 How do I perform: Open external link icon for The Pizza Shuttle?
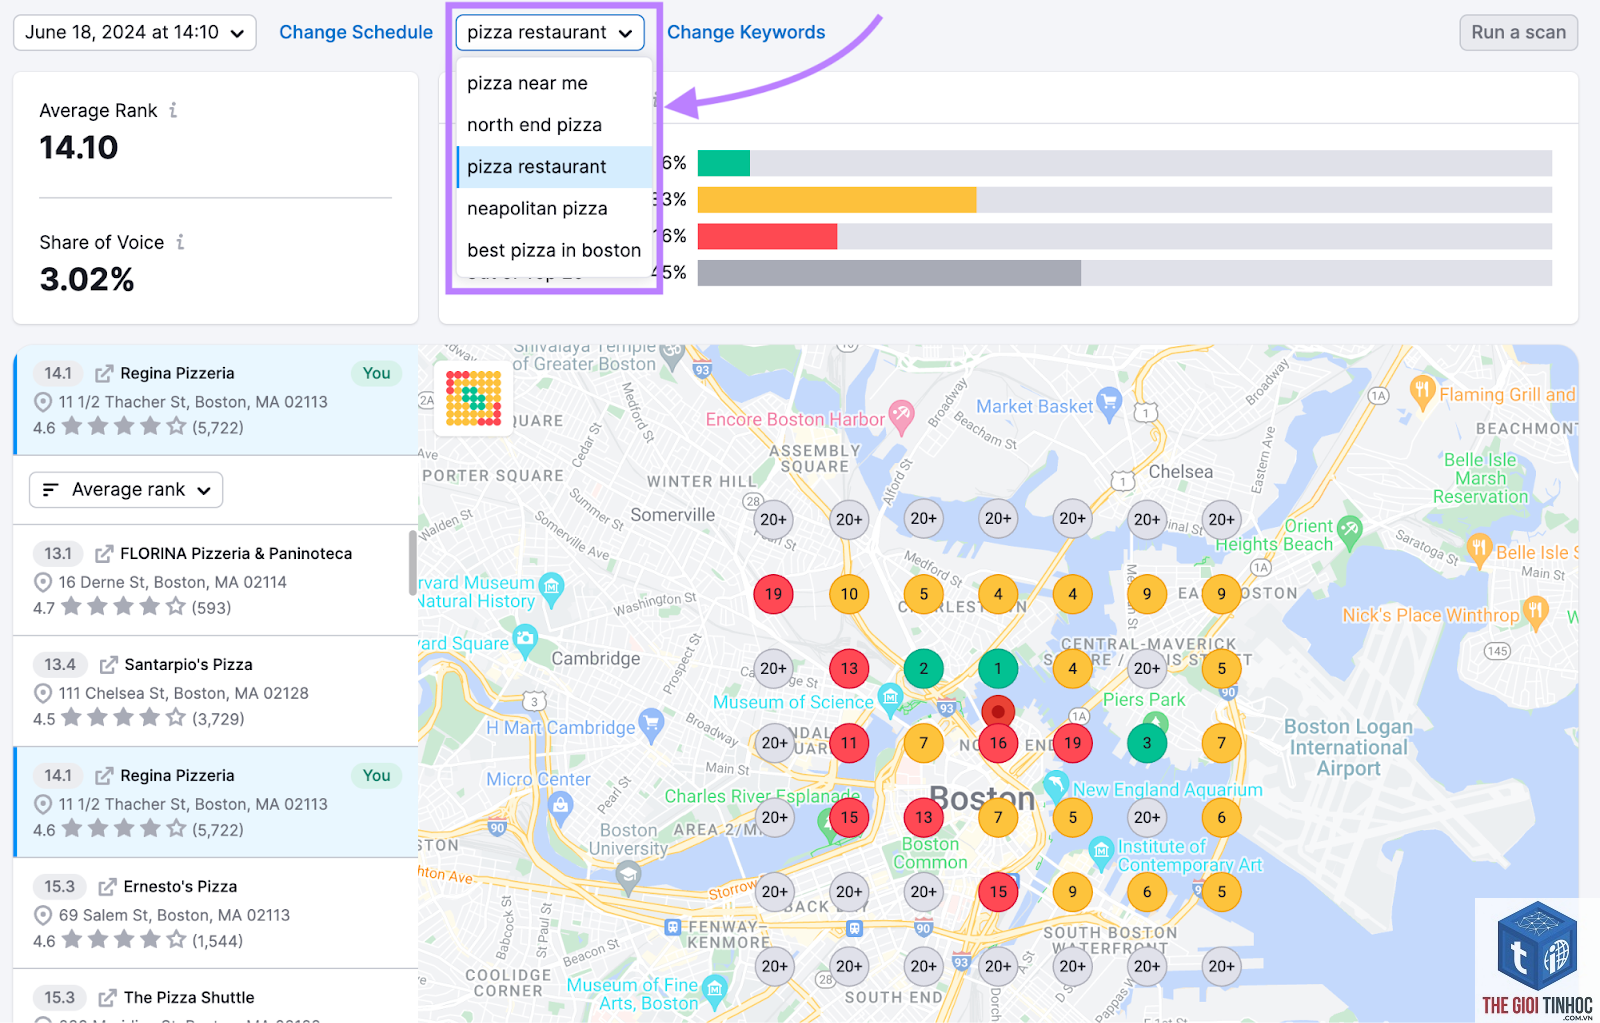tap(107, 997)
